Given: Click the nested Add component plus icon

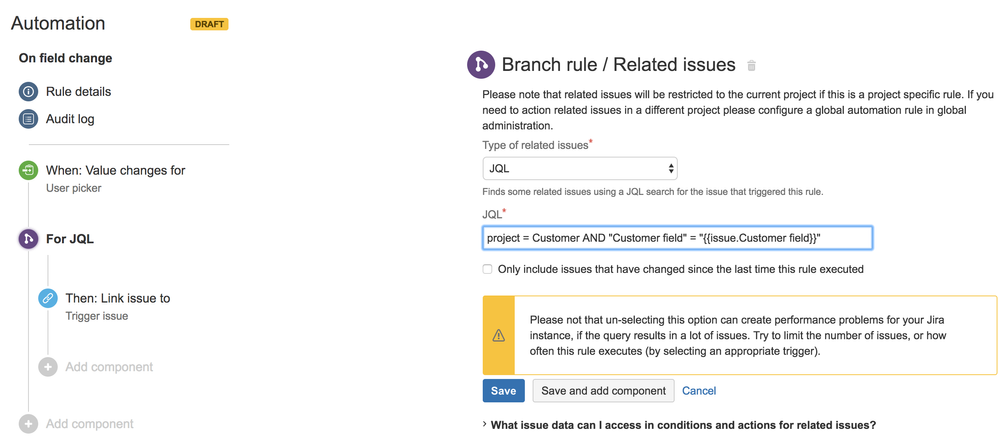Looking at the screenshot, I should tap(48, 367).
